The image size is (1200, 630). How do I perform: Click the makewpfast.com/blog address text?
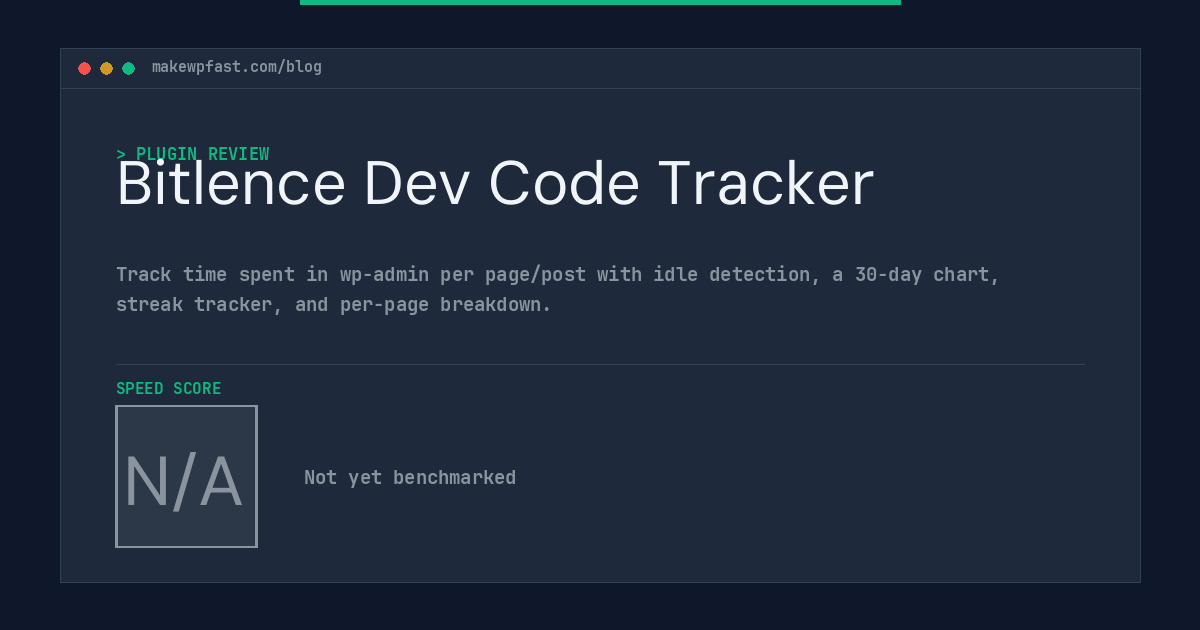tap(237, 67)
